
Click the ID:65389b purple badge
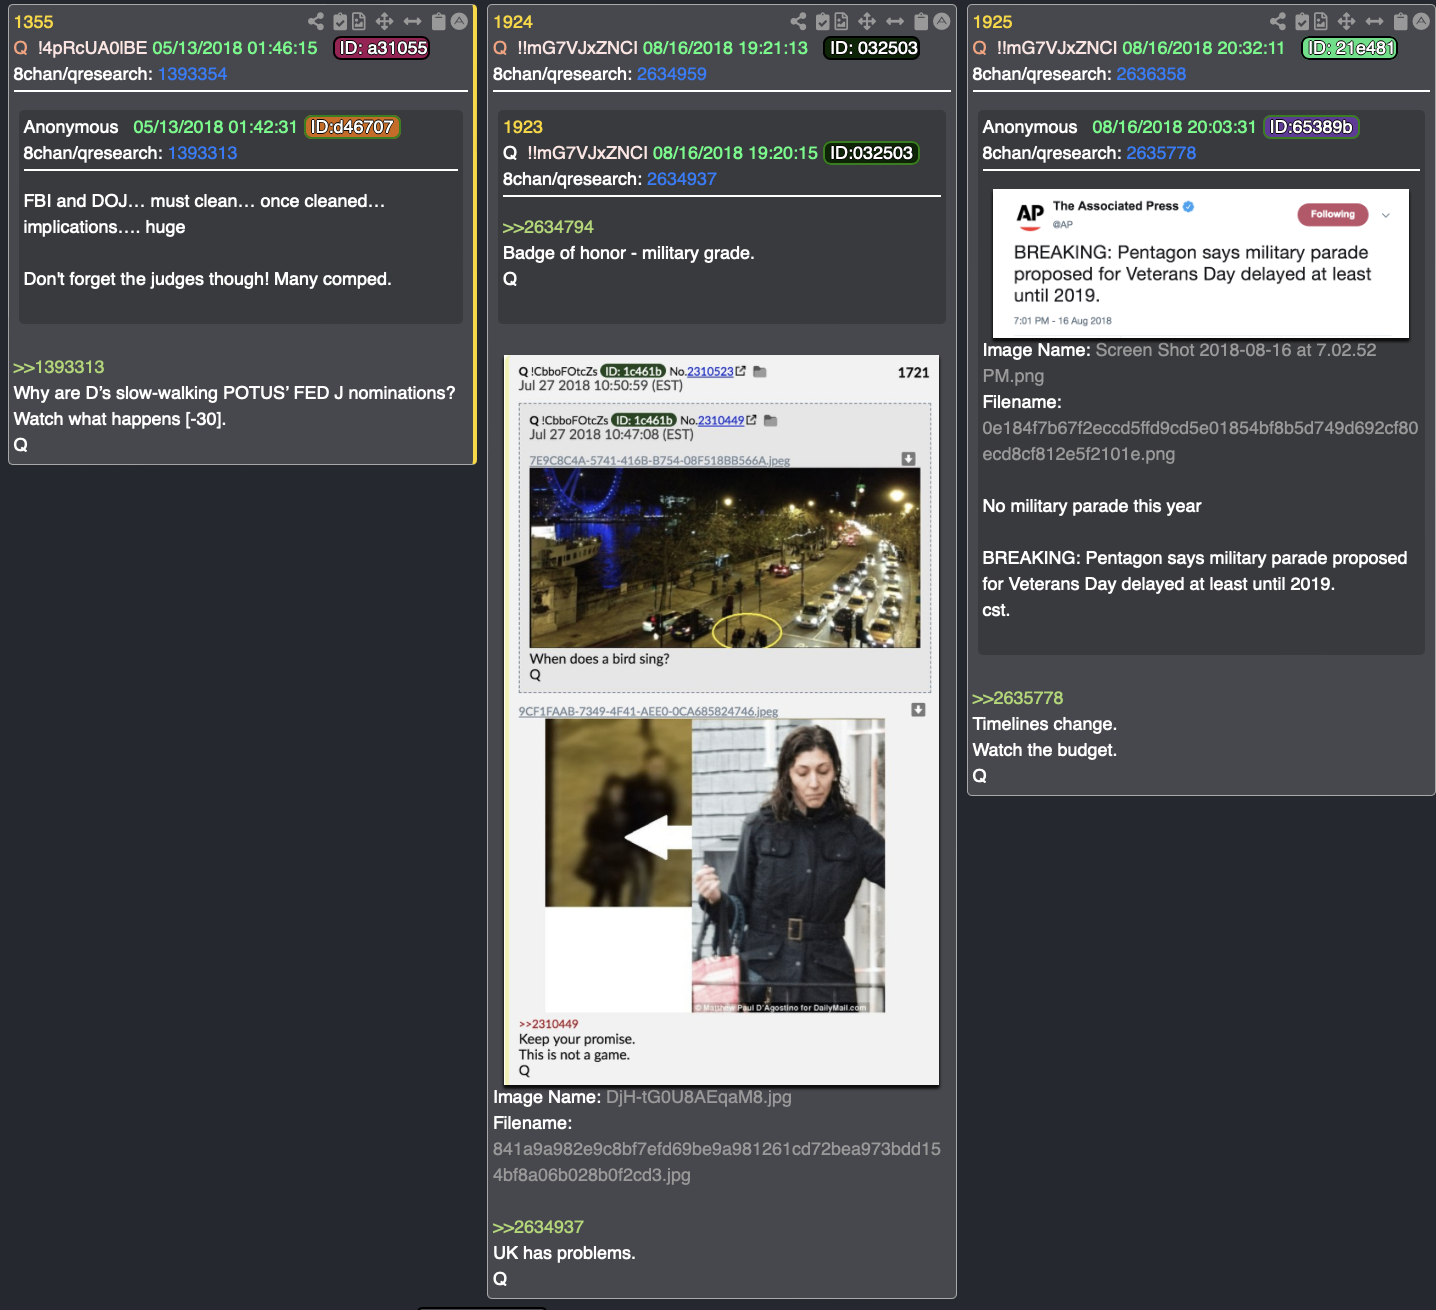point(1311,127)
